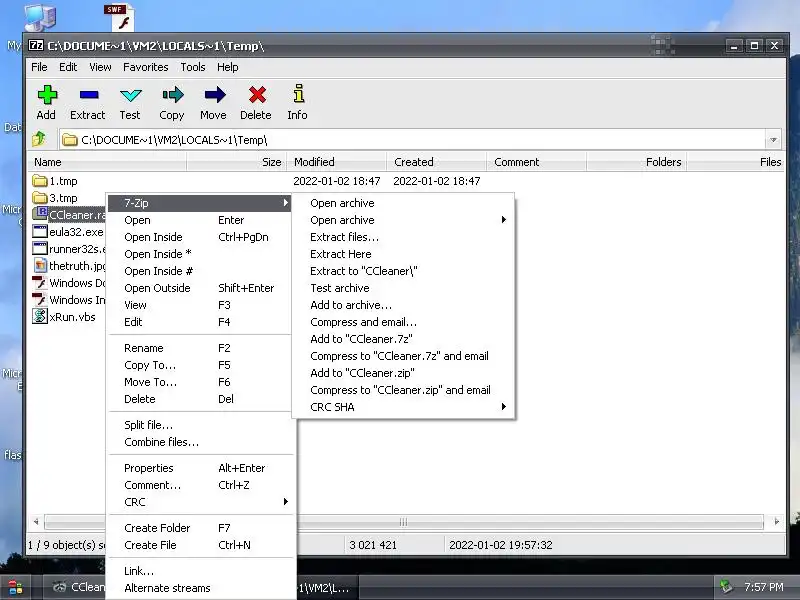Click the Info toolbar icon

click(299, 94)
